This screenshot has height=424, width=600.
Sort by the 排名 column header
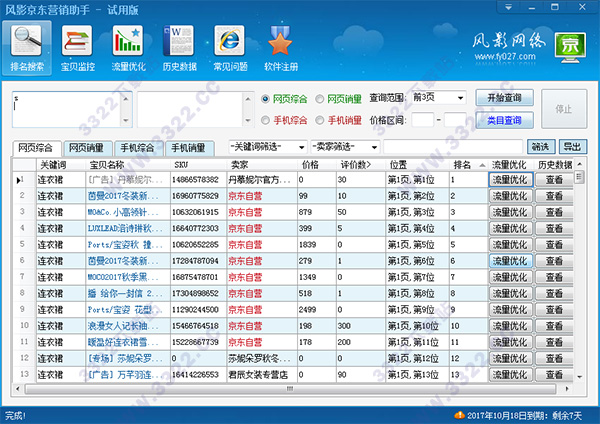click(468, 165)
